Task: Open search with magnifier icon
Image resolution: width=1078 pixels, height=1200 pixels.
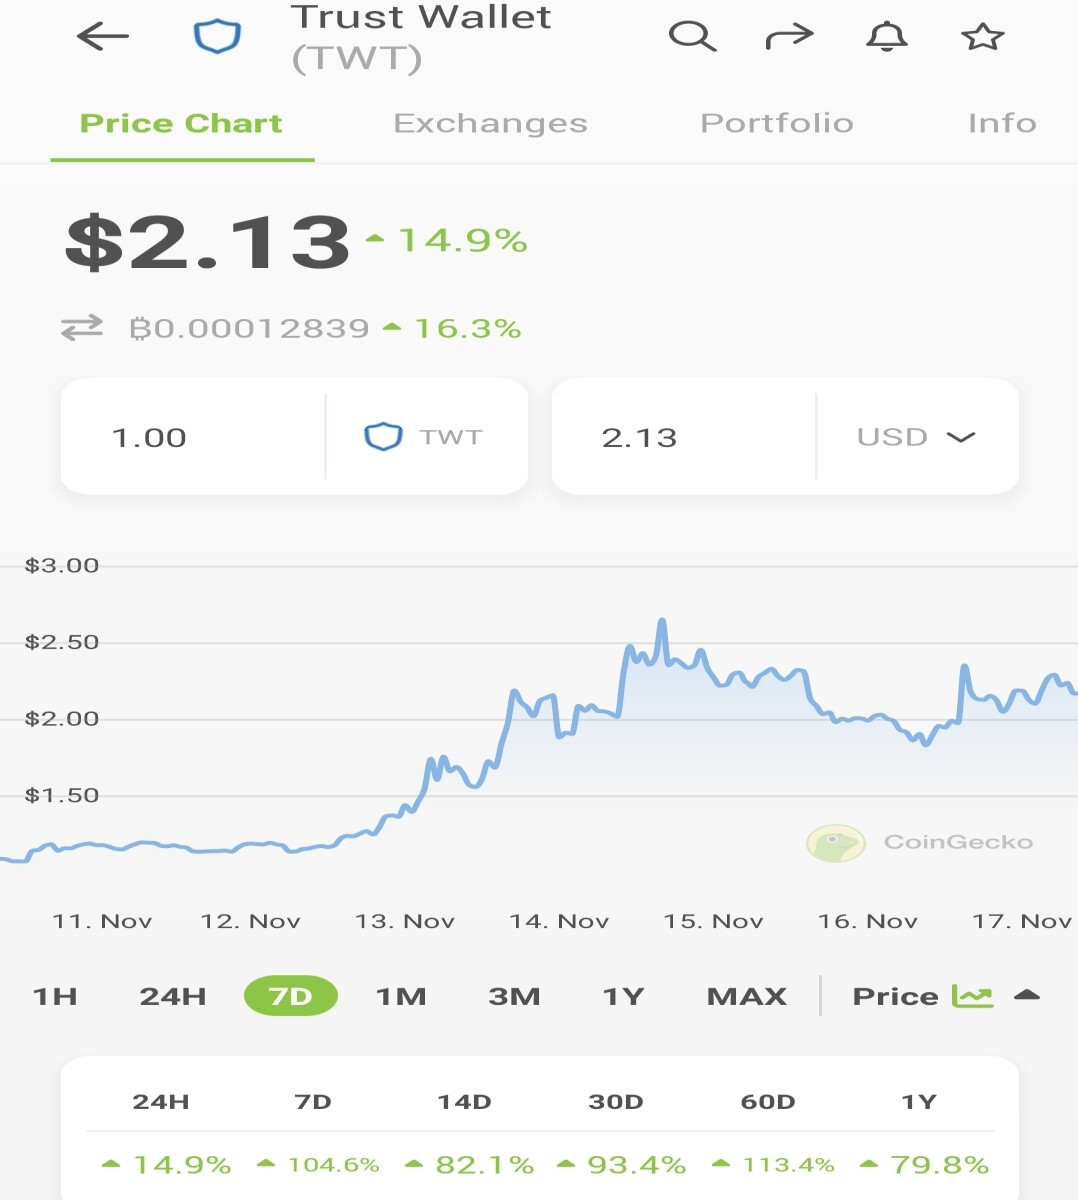Action: pos(692,37)
